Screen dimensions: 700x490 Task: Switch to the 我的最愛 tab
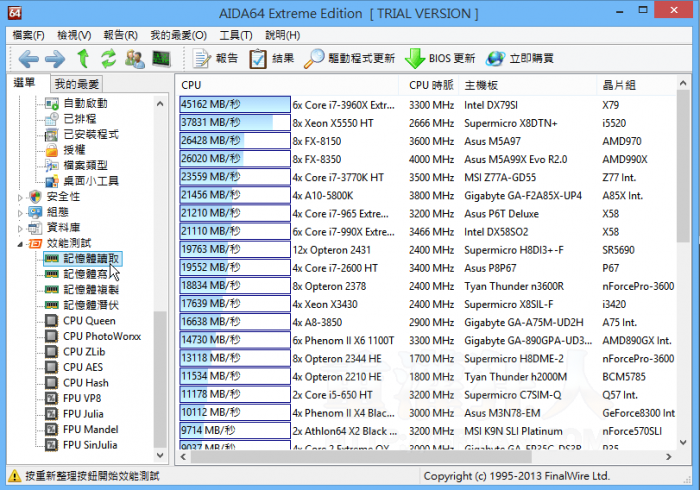coord(76,84)
